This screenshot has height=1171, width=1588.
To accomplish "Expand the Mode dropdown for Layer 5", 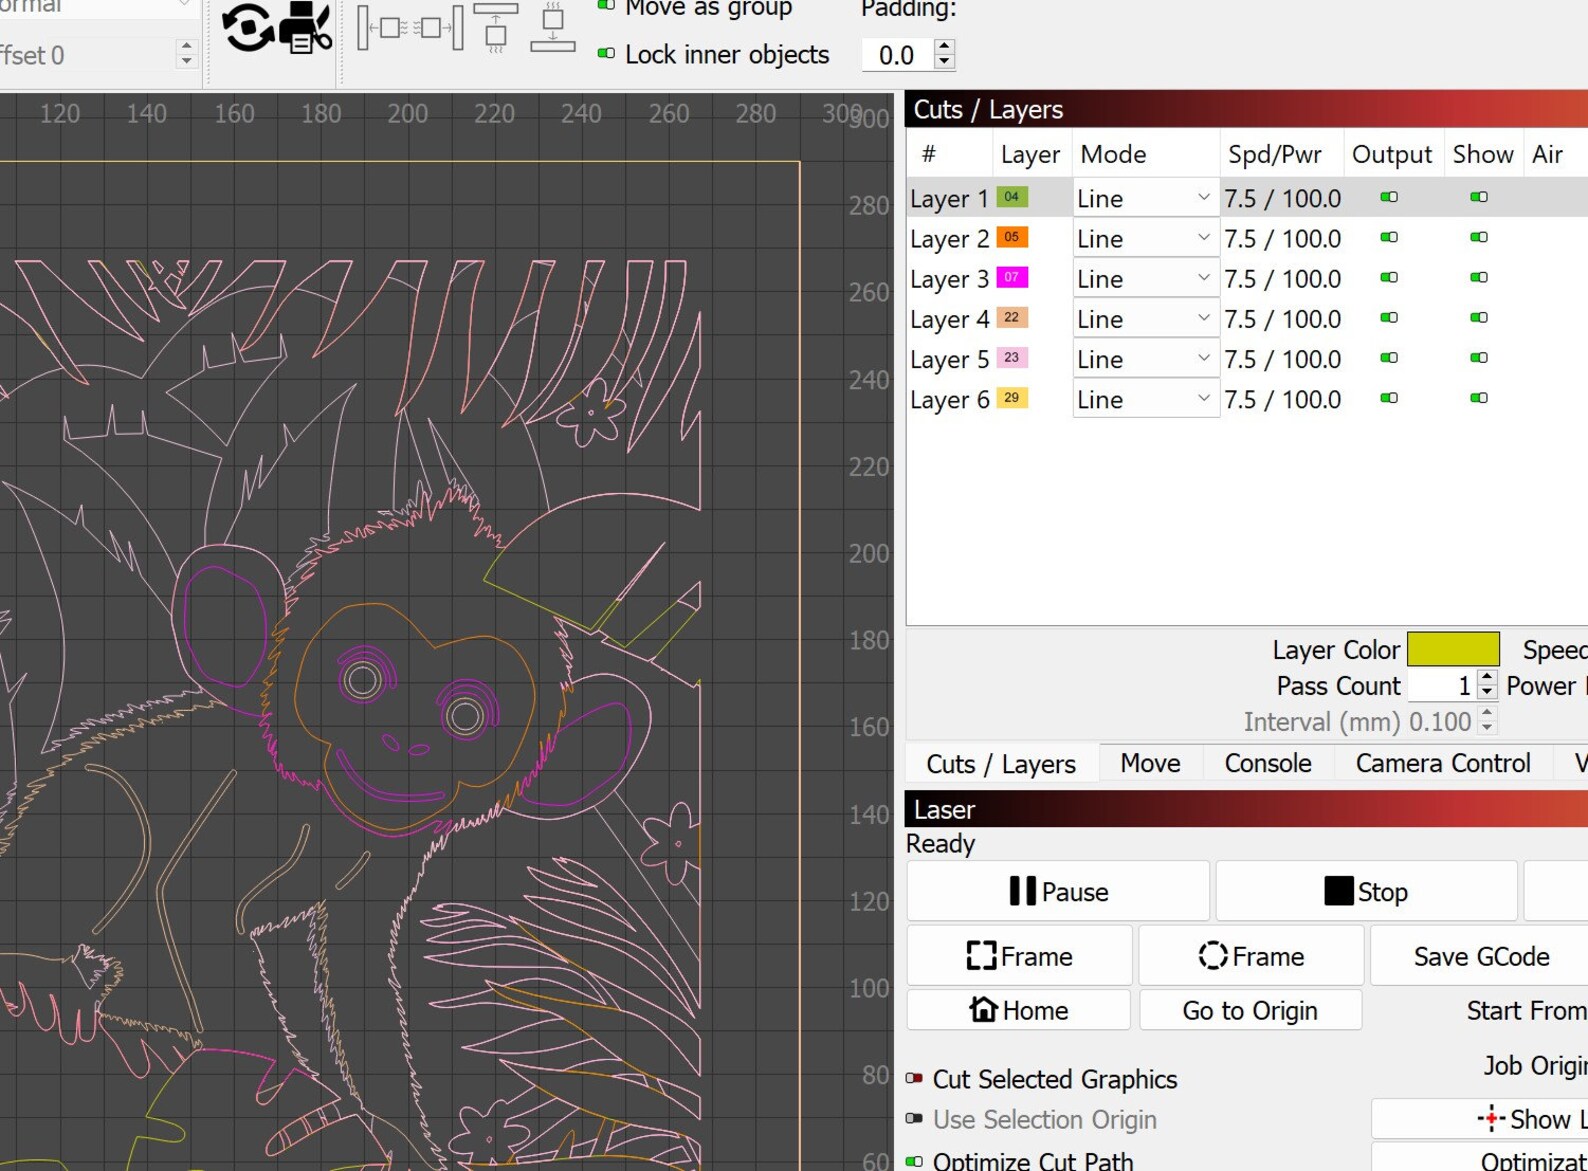I will 1145,358.
